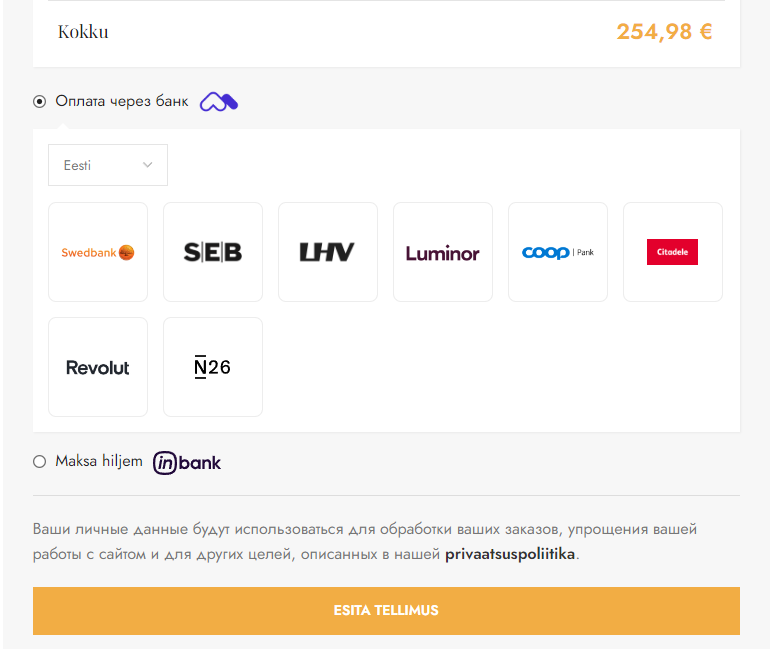Choose Swedbank as payment bank
Viewport: 770px width, 649px height.
[x=98, y=252]
